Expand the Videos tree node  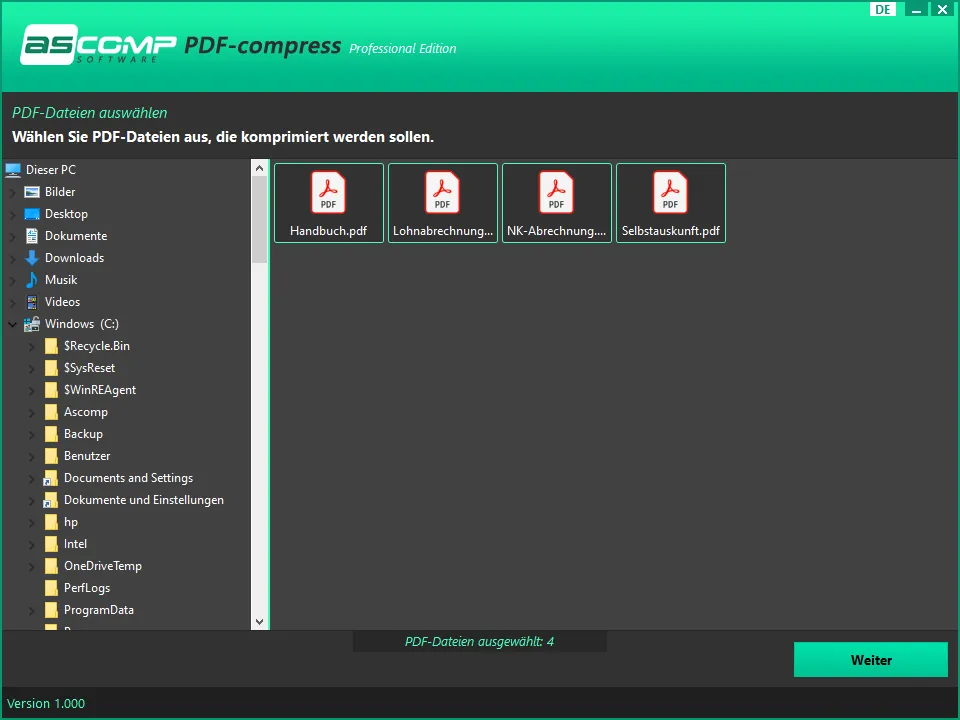click(13, 302)
